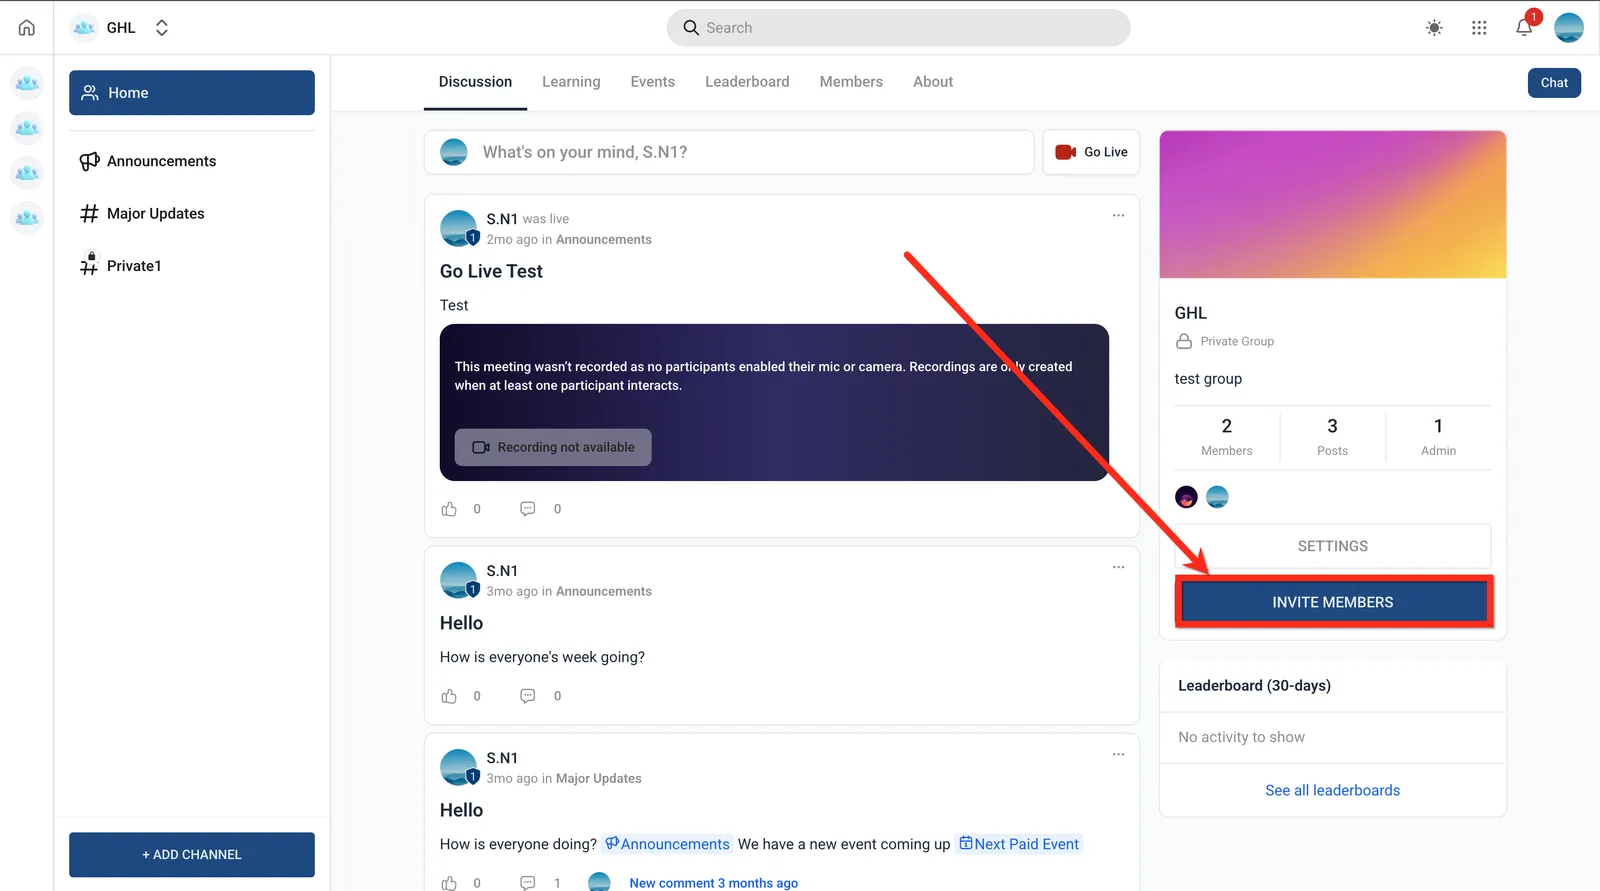
Task: Click the gradient group cover banner
Action: point(1333,205)
